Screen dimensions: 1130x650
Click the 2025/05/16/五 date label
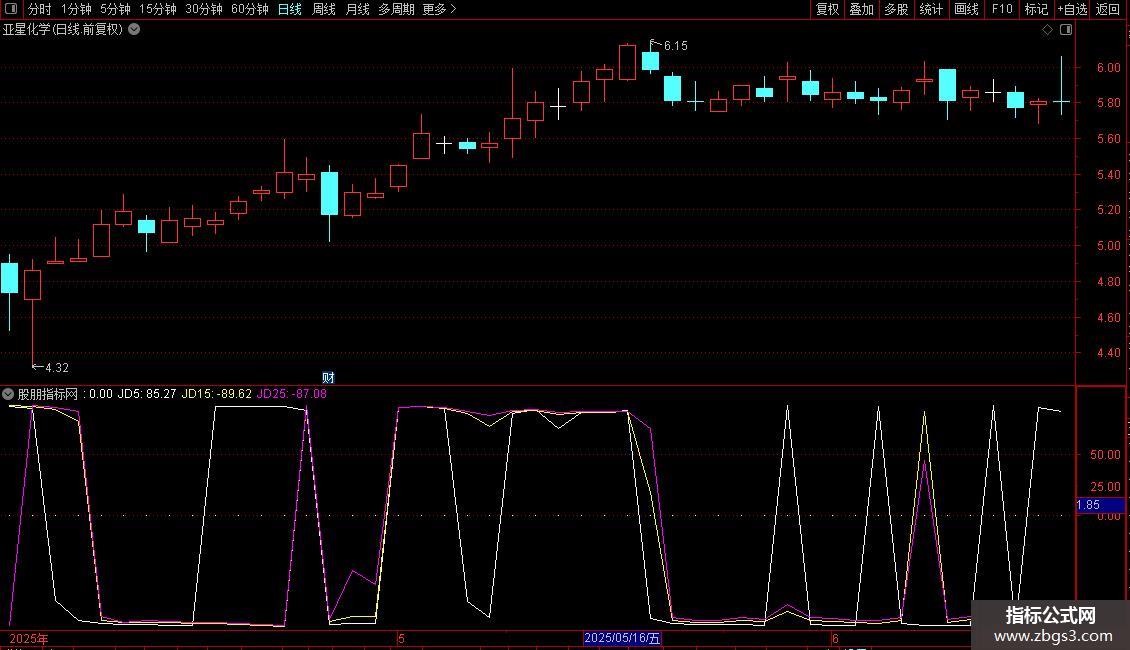pyautogui.click(x=622, y=638)
